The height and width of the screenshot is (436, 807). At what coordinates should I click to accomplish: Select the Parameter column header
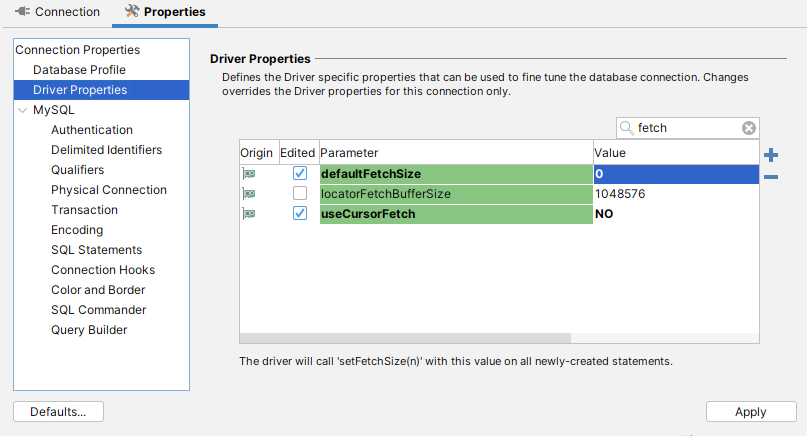[455, 153]
